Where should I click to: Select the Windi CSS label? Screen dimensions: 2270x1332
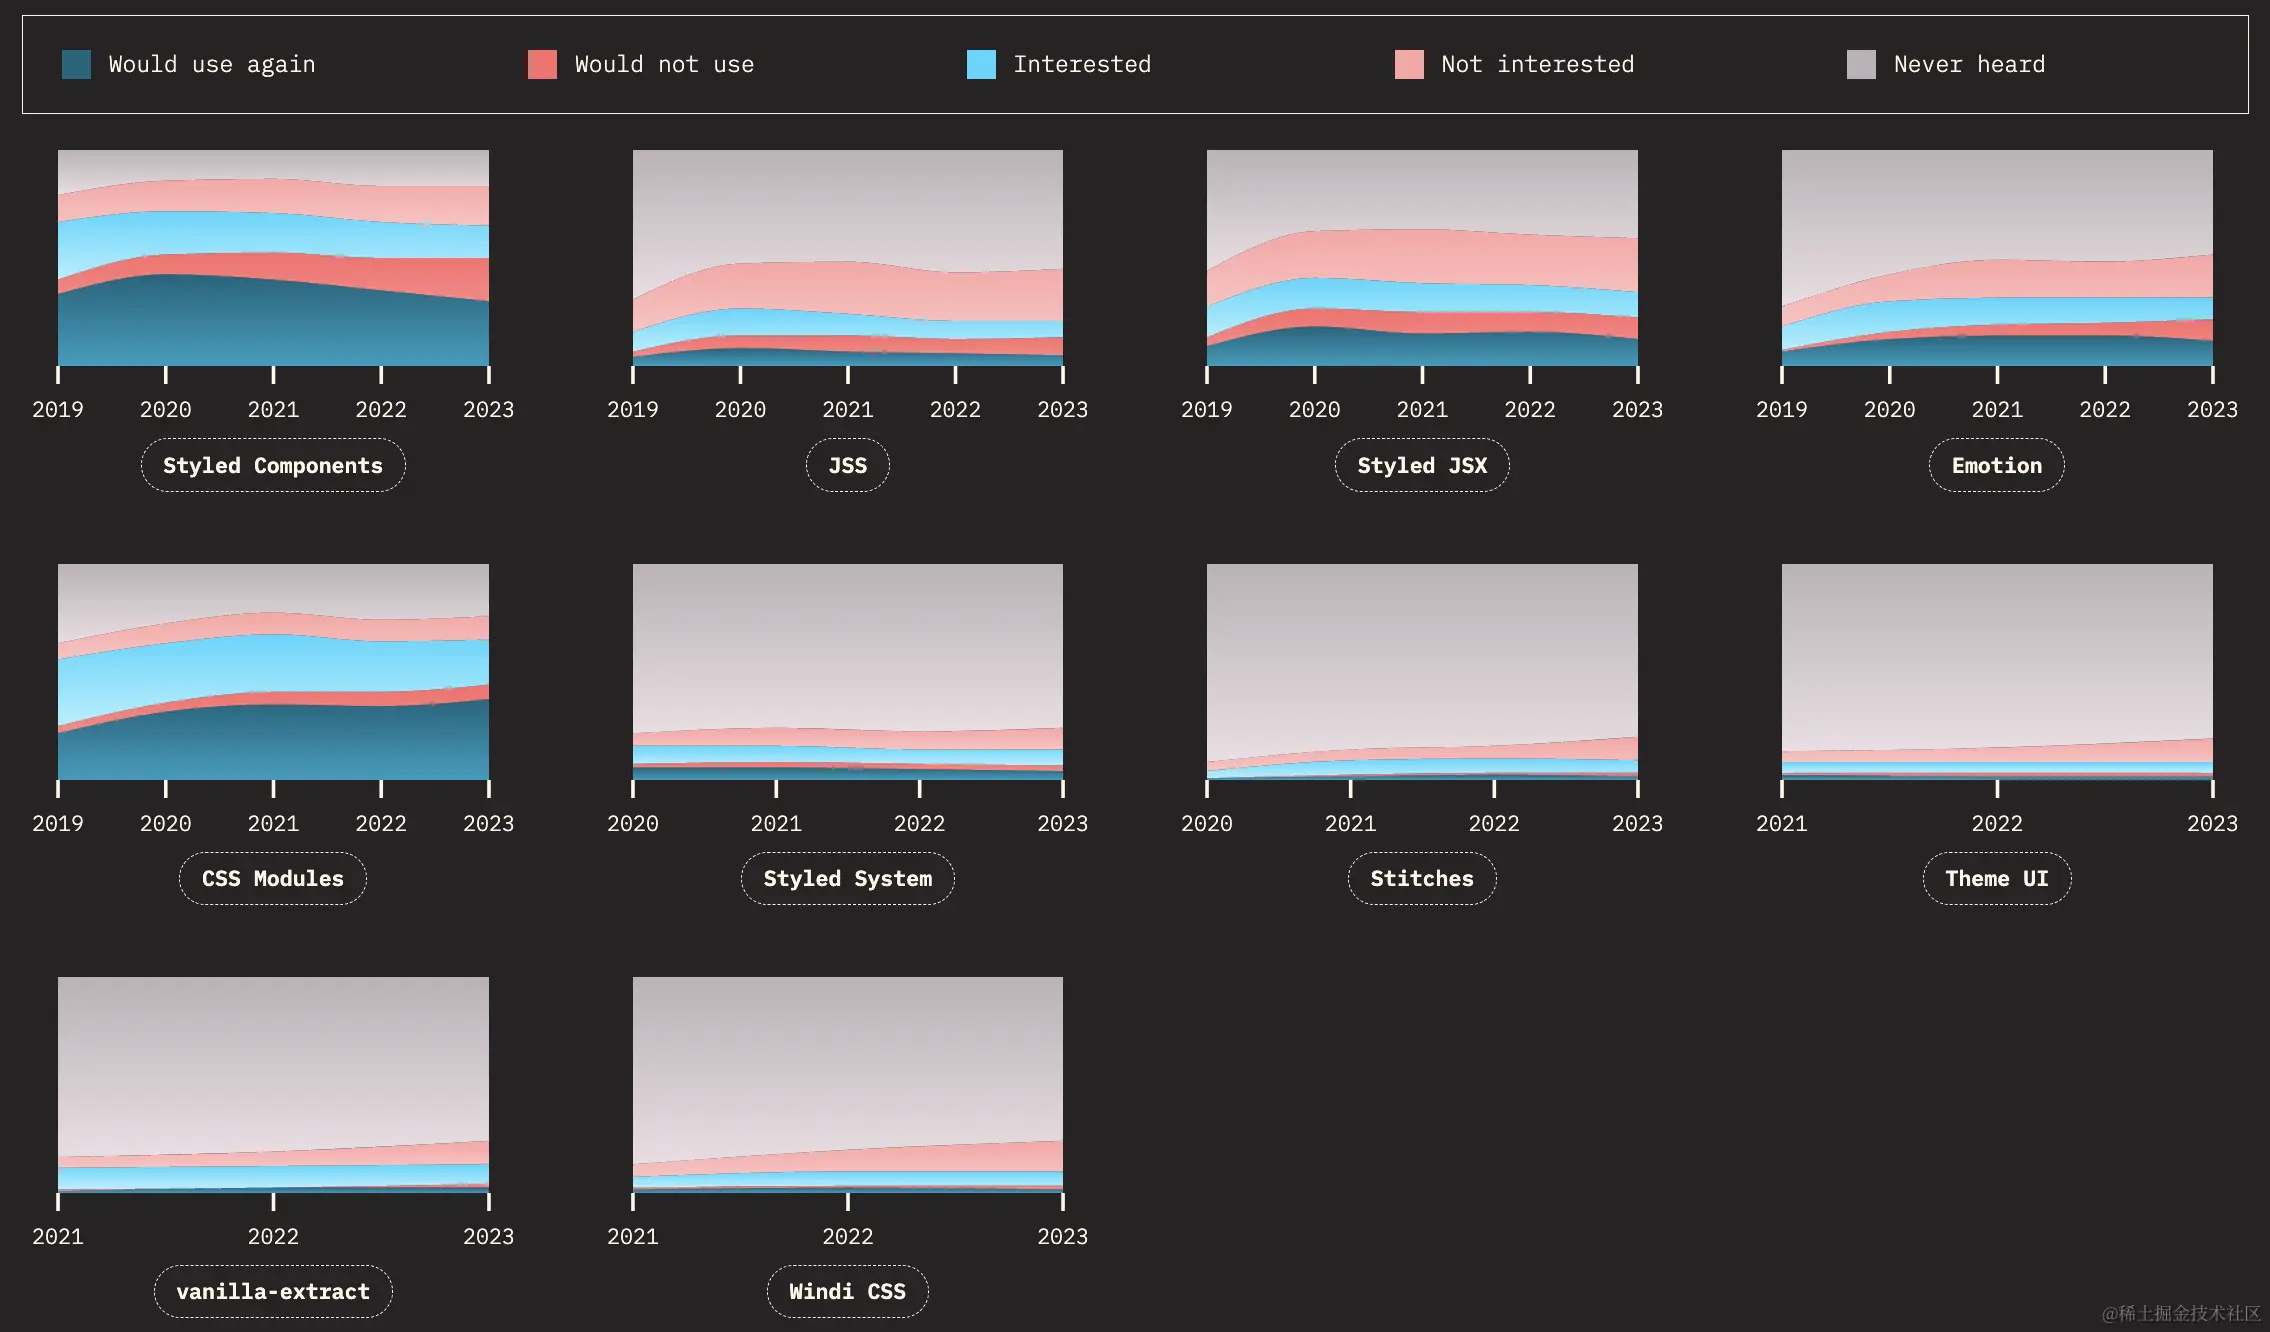click(847, 1292)
